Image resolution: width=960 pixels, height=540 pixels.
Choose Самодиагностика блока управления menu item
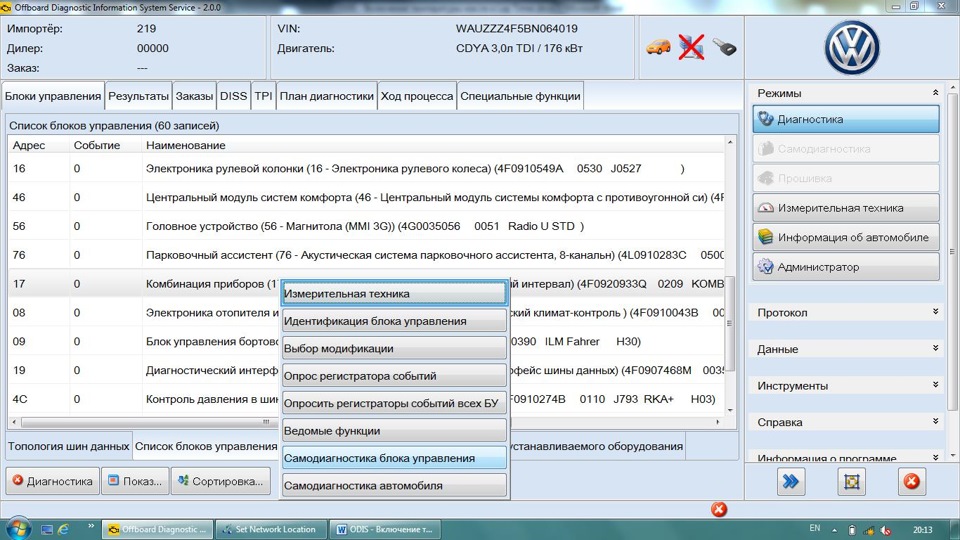tap(394, 458)
